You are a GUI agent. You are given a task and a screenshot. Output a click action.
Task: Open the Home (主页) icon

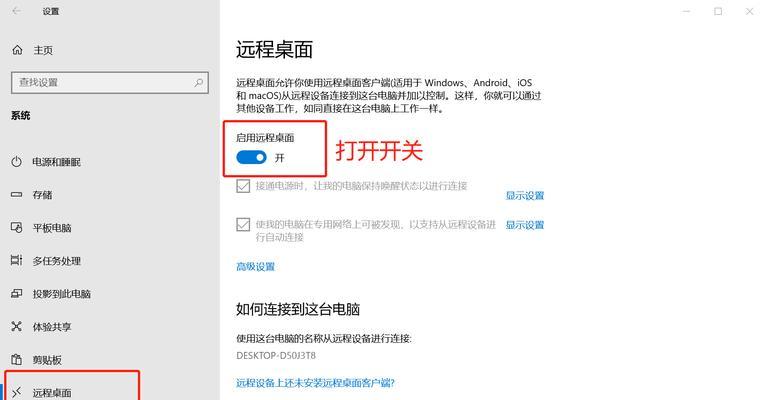point(18,50)
